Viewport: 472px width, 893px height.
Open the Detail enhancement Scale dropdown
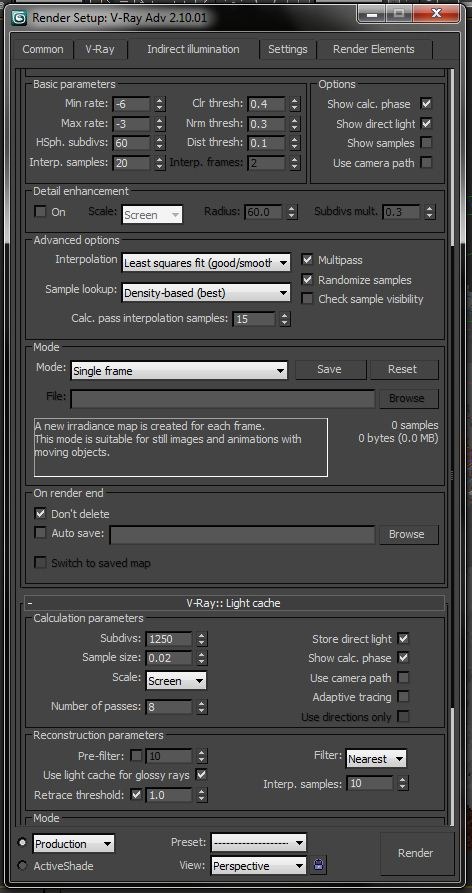(152, 215)
